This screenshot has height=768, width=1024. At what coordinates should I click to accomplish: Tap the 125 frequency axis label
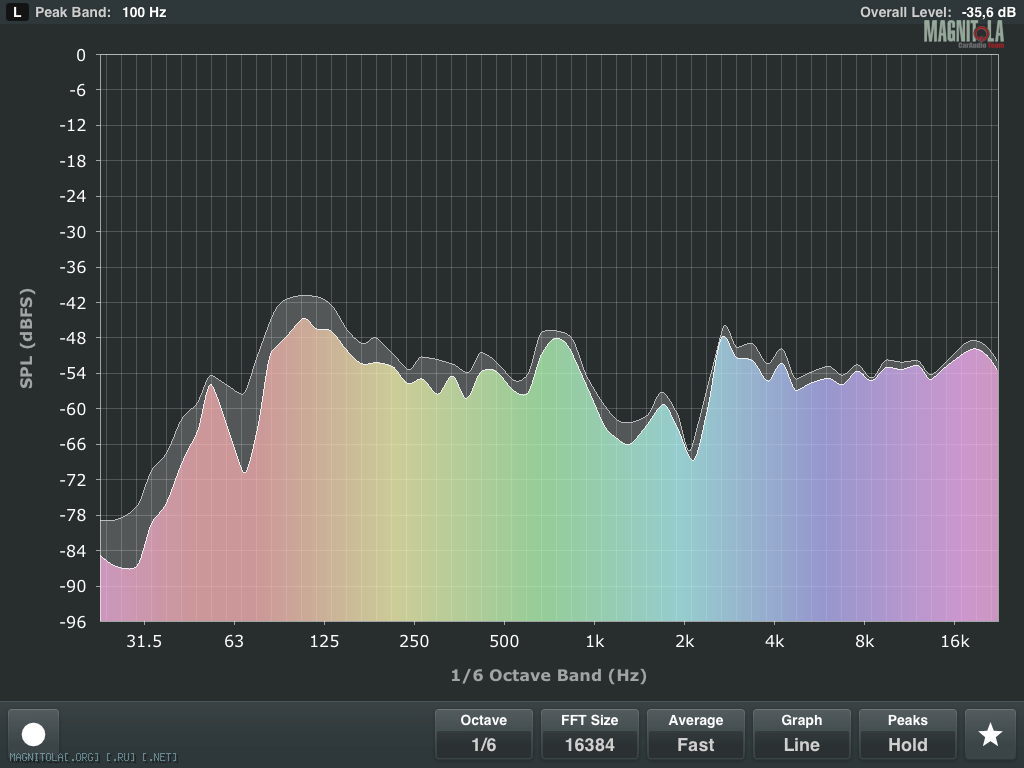click(x=324, y=641)
